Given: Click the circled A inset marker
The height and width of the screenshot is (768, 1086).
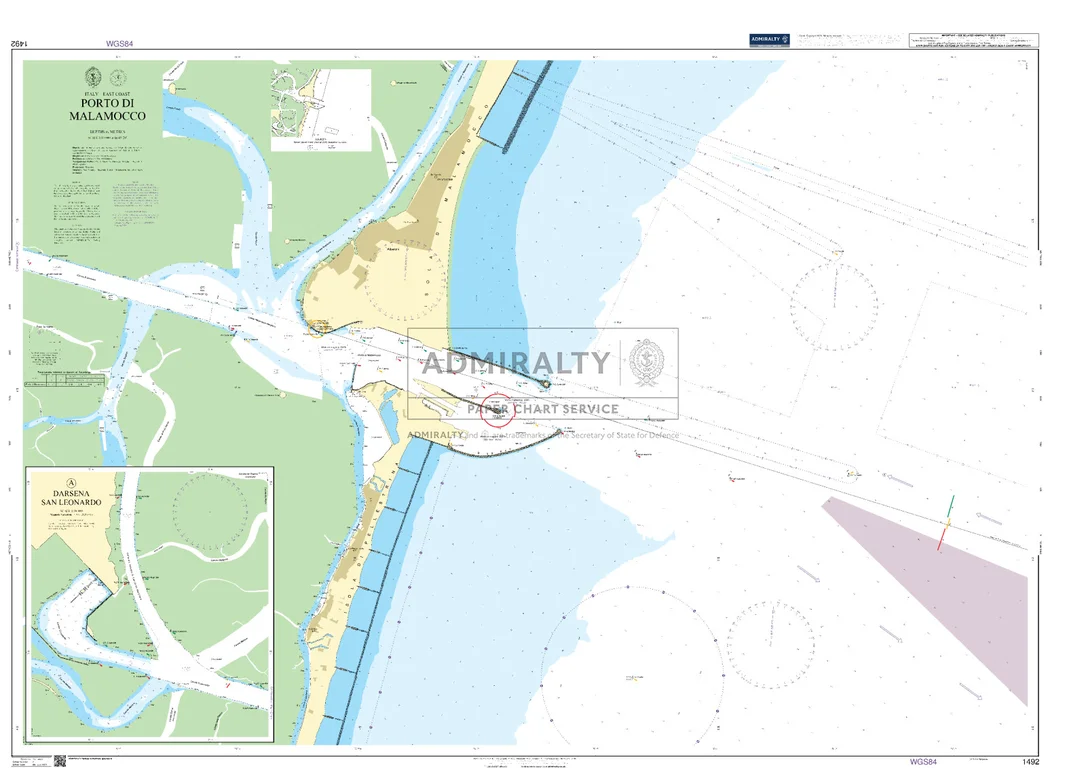Looking at the screenshot, I should 71,483.
